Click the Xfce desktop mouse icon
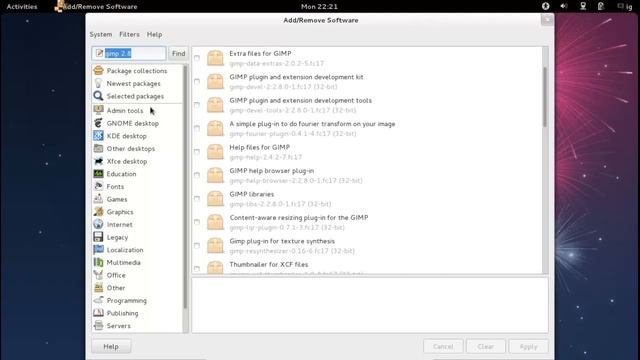The height and width of the screenshot is (360, 640). [x=98, y=161]
